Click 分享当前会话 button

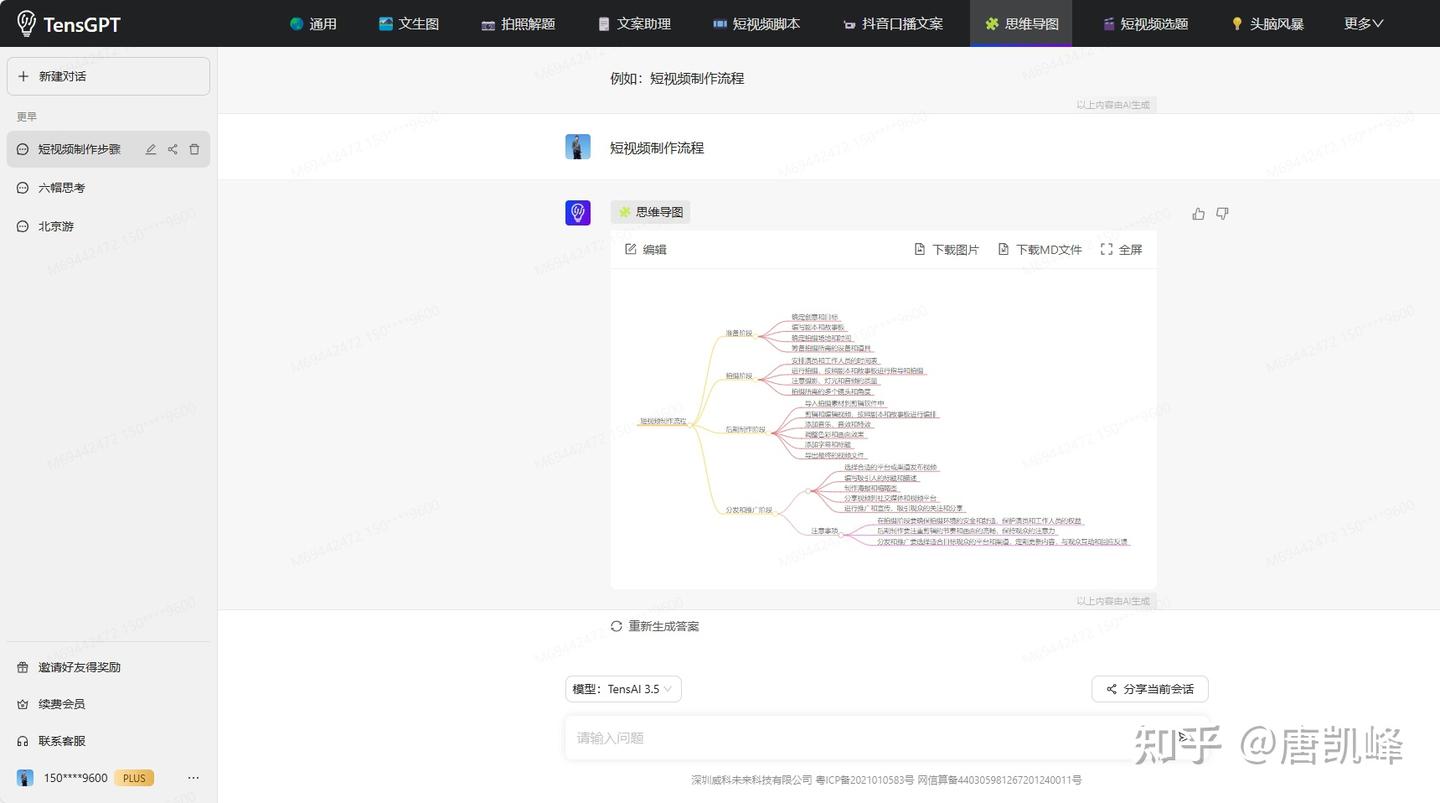1150,689
